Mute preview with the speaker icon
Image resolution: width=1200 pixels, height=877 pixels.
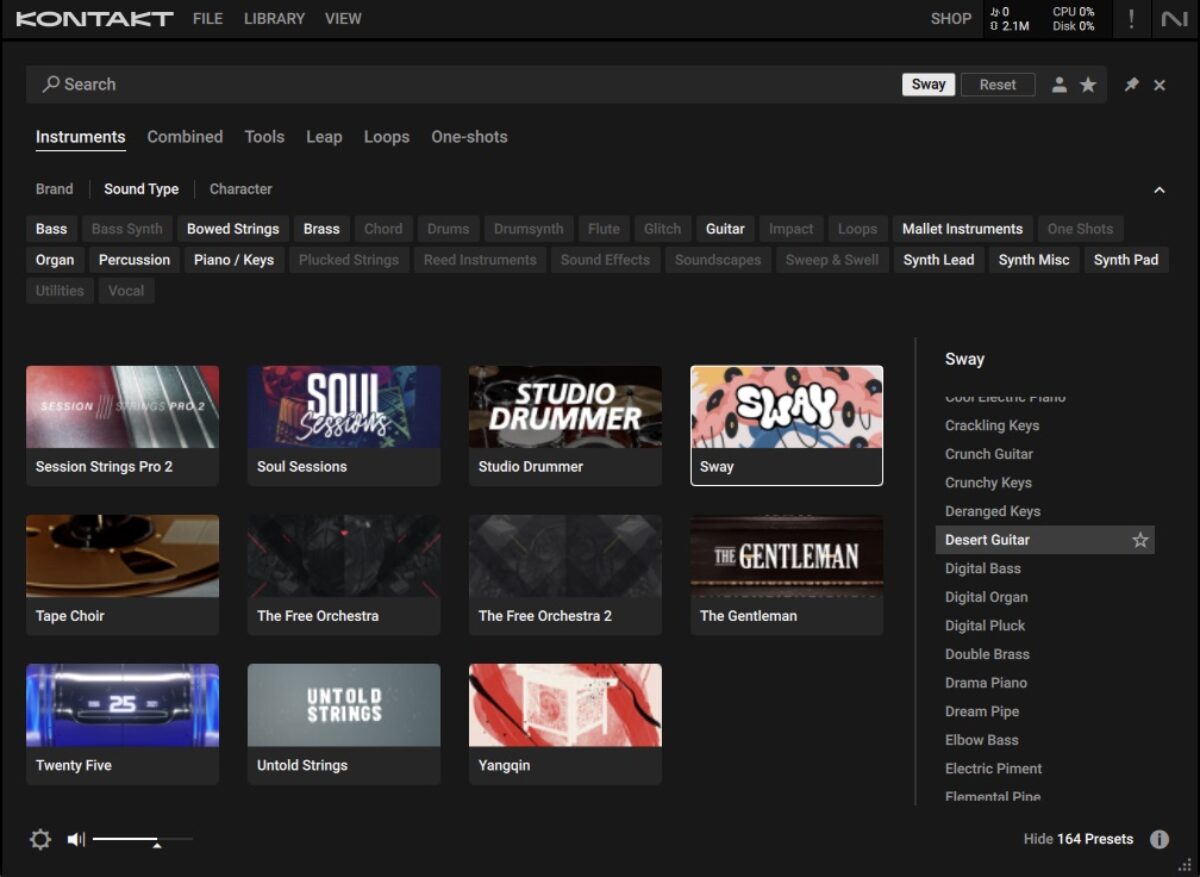tap(76, 839)
